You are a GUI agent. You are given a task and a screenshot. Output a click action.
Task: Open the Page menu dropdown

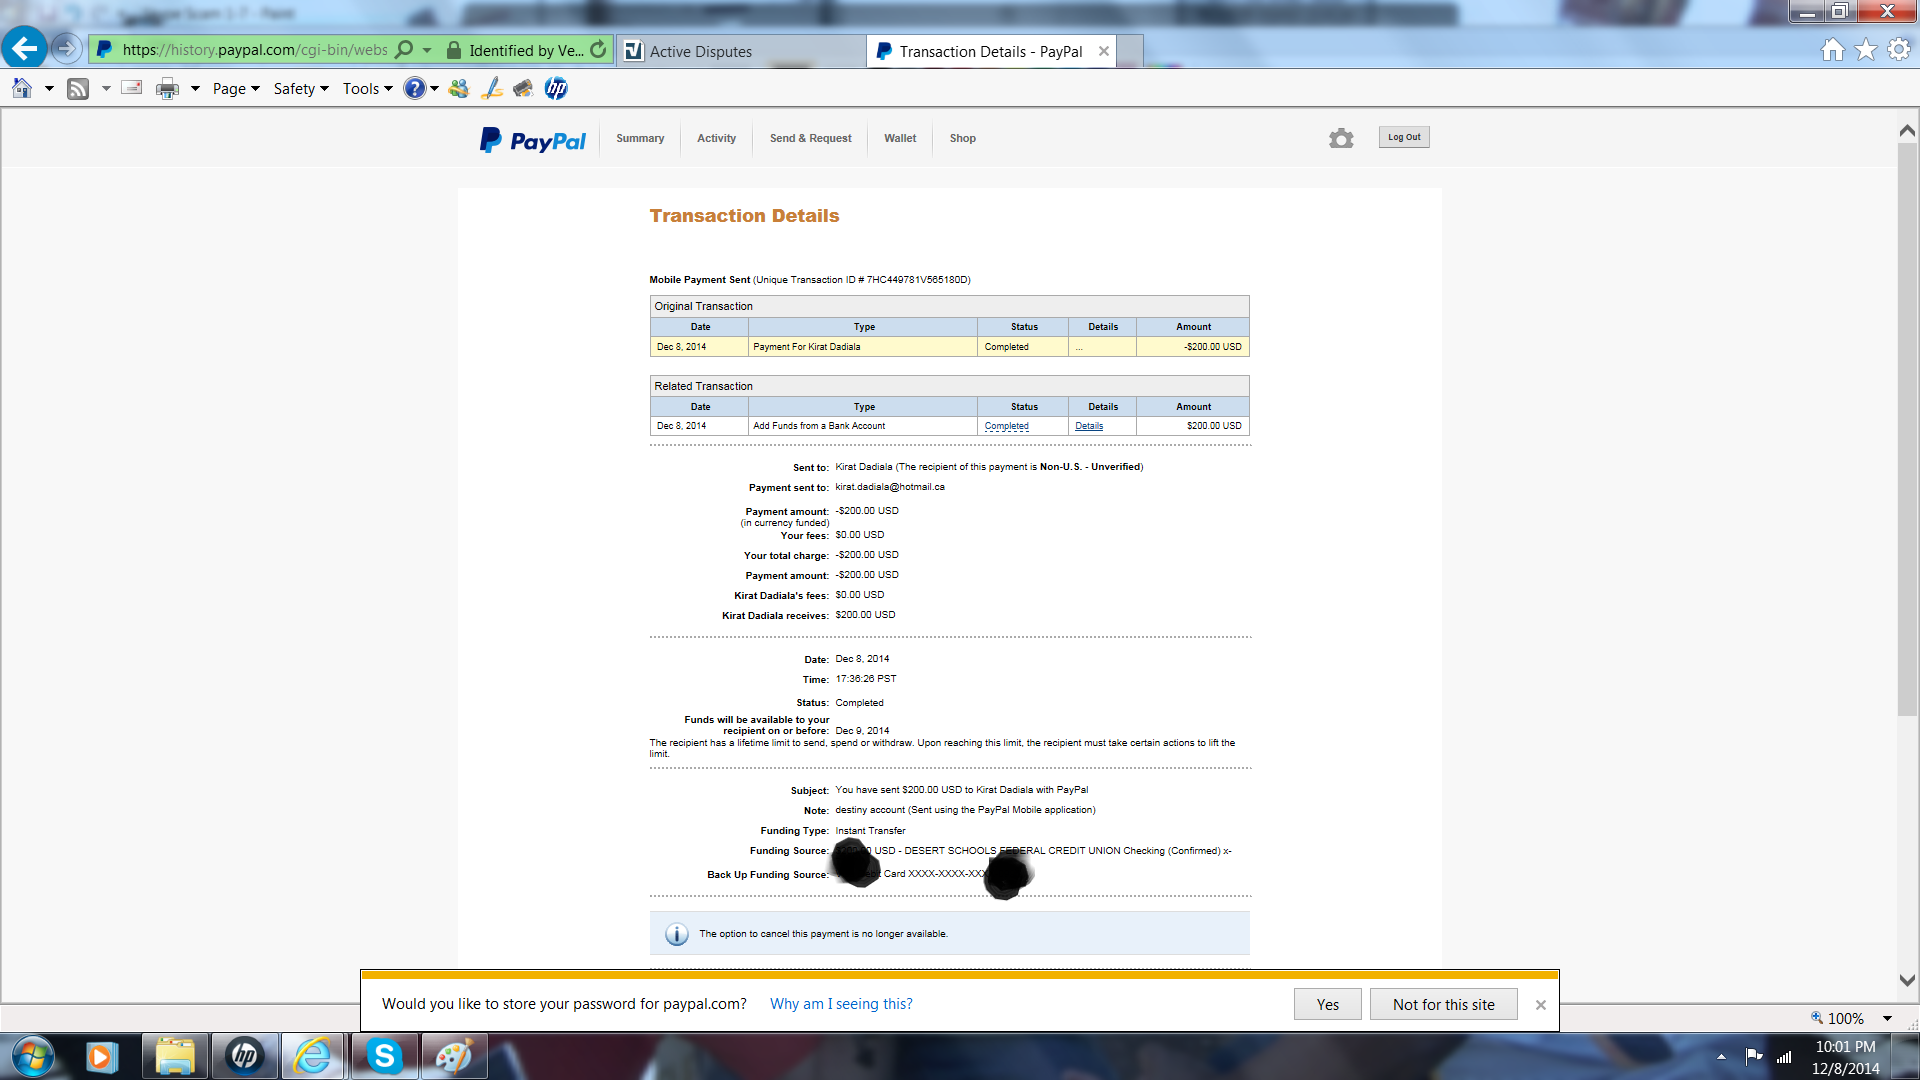tap(236, 89)
